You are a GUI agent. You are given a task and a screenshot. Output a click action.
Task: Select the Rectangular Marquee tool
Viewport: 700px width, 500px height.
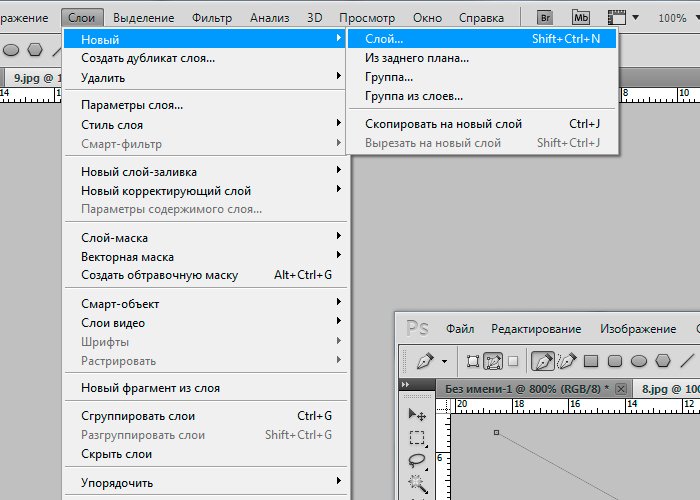(417, 437)
